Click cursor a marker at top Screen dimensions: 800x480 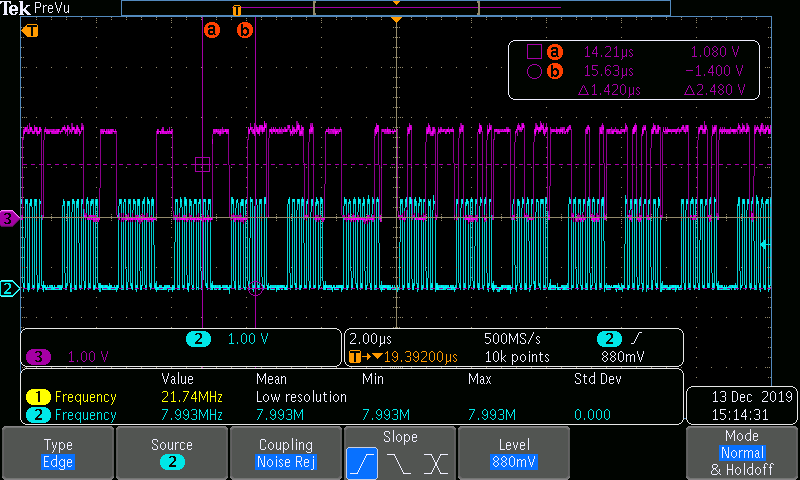click(x=212, y=30)
